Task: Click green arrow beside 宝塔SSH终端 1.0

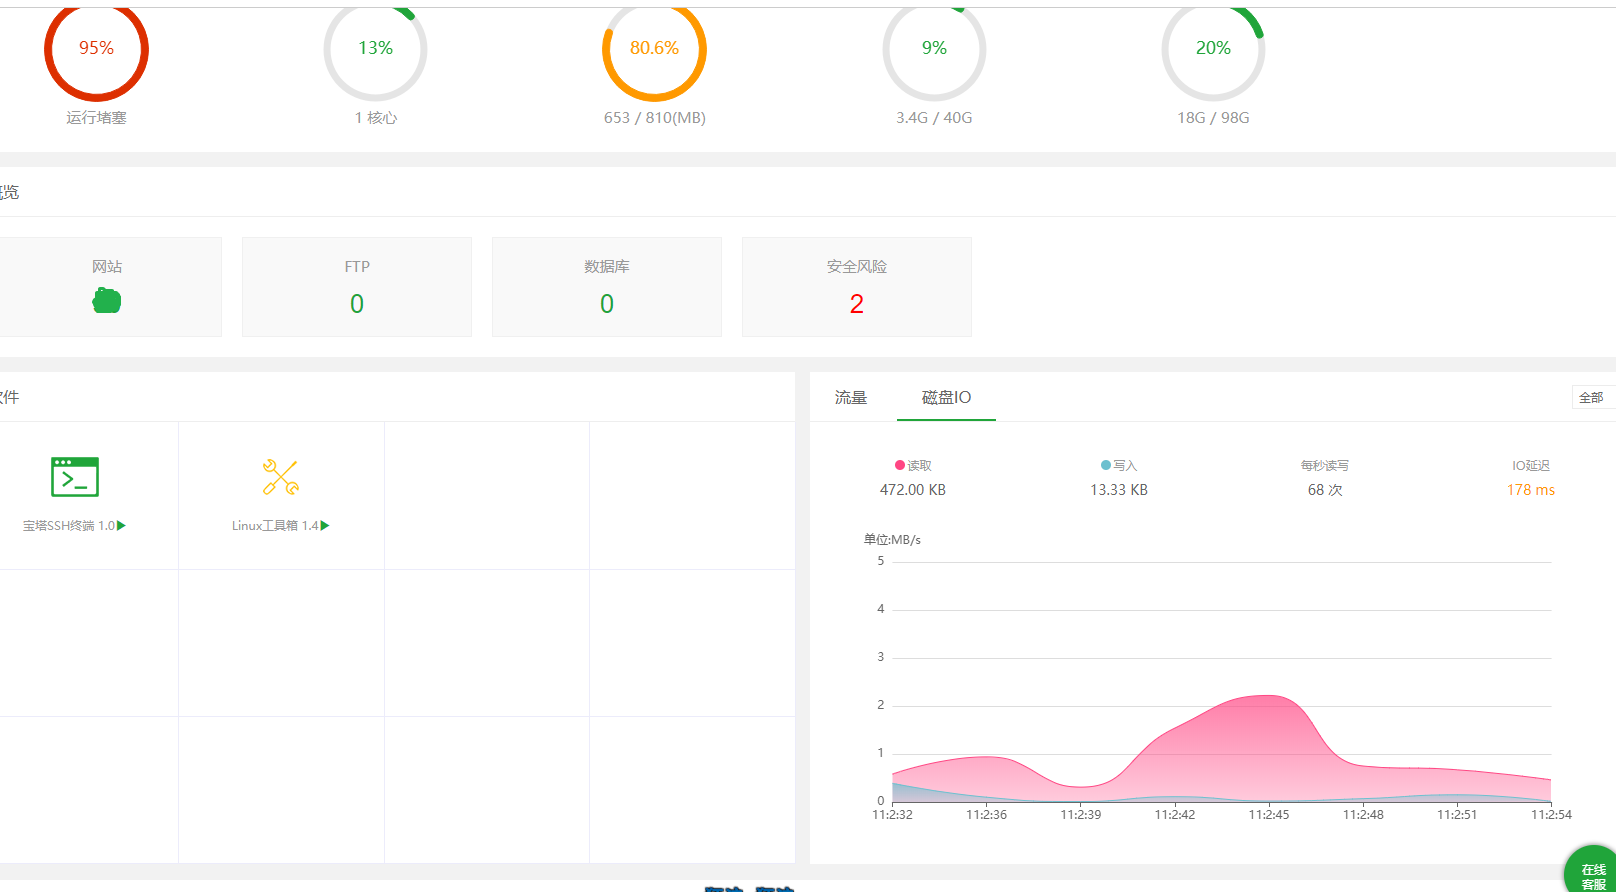Action: tap(122, 526)
